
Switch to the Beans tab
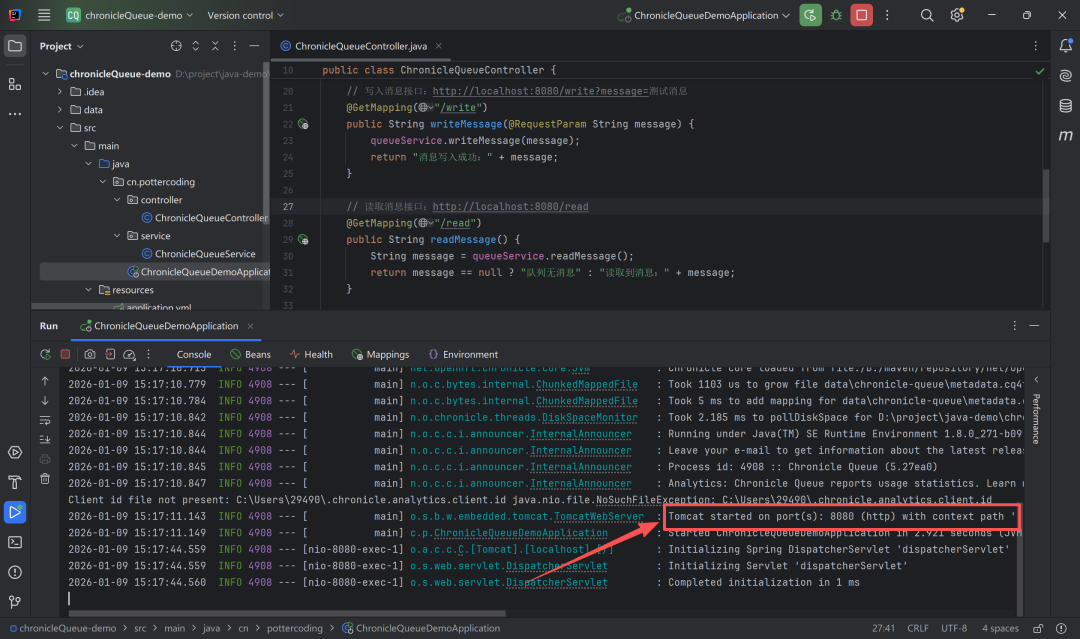pos(250,354)
